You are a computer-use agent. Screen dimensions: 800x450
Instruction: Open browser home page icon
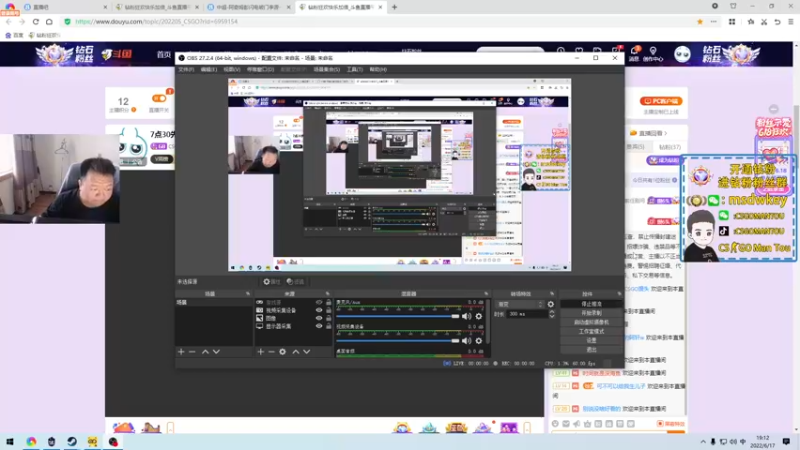49,21
